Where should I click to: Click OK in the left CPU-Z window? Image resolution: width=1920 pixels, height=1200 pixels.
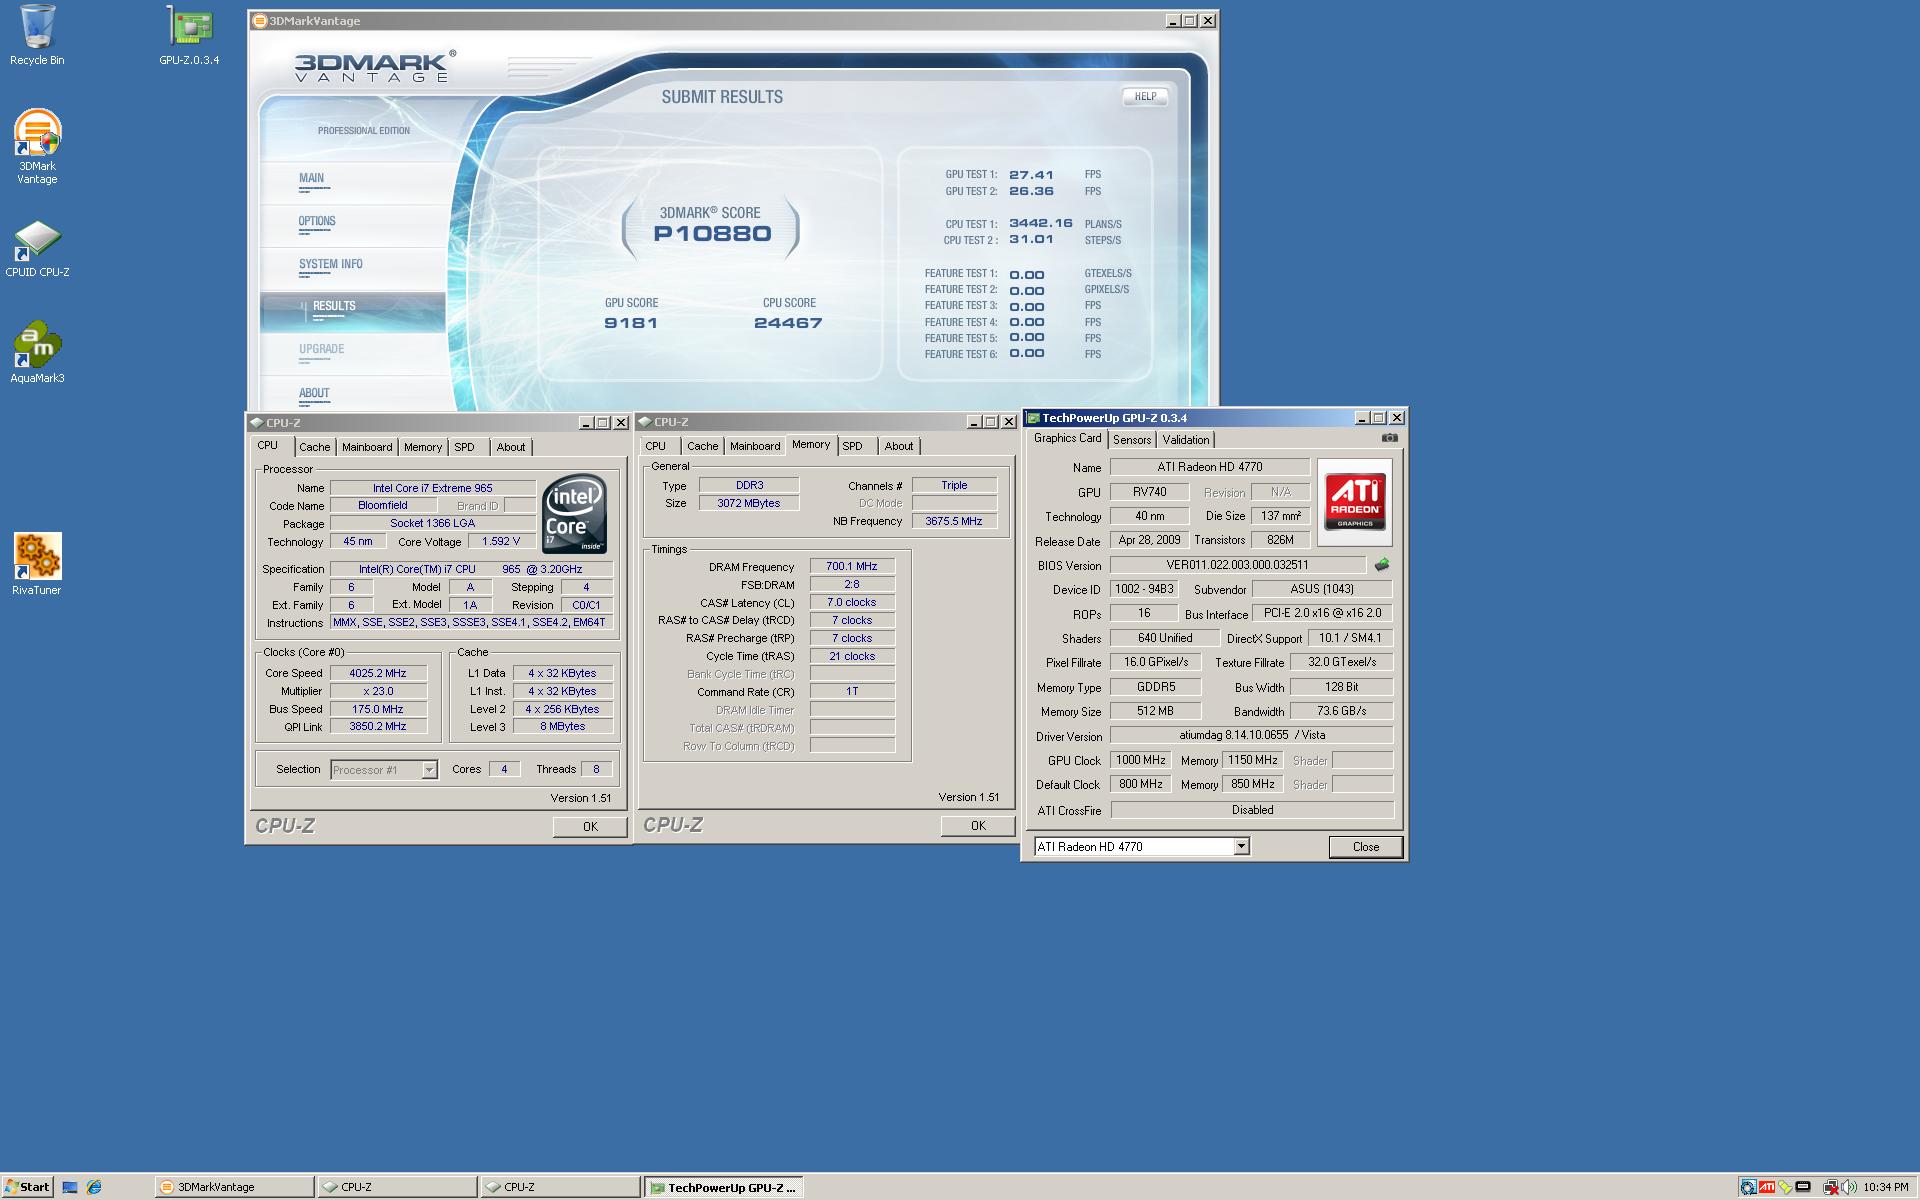(x=590, y=827)
